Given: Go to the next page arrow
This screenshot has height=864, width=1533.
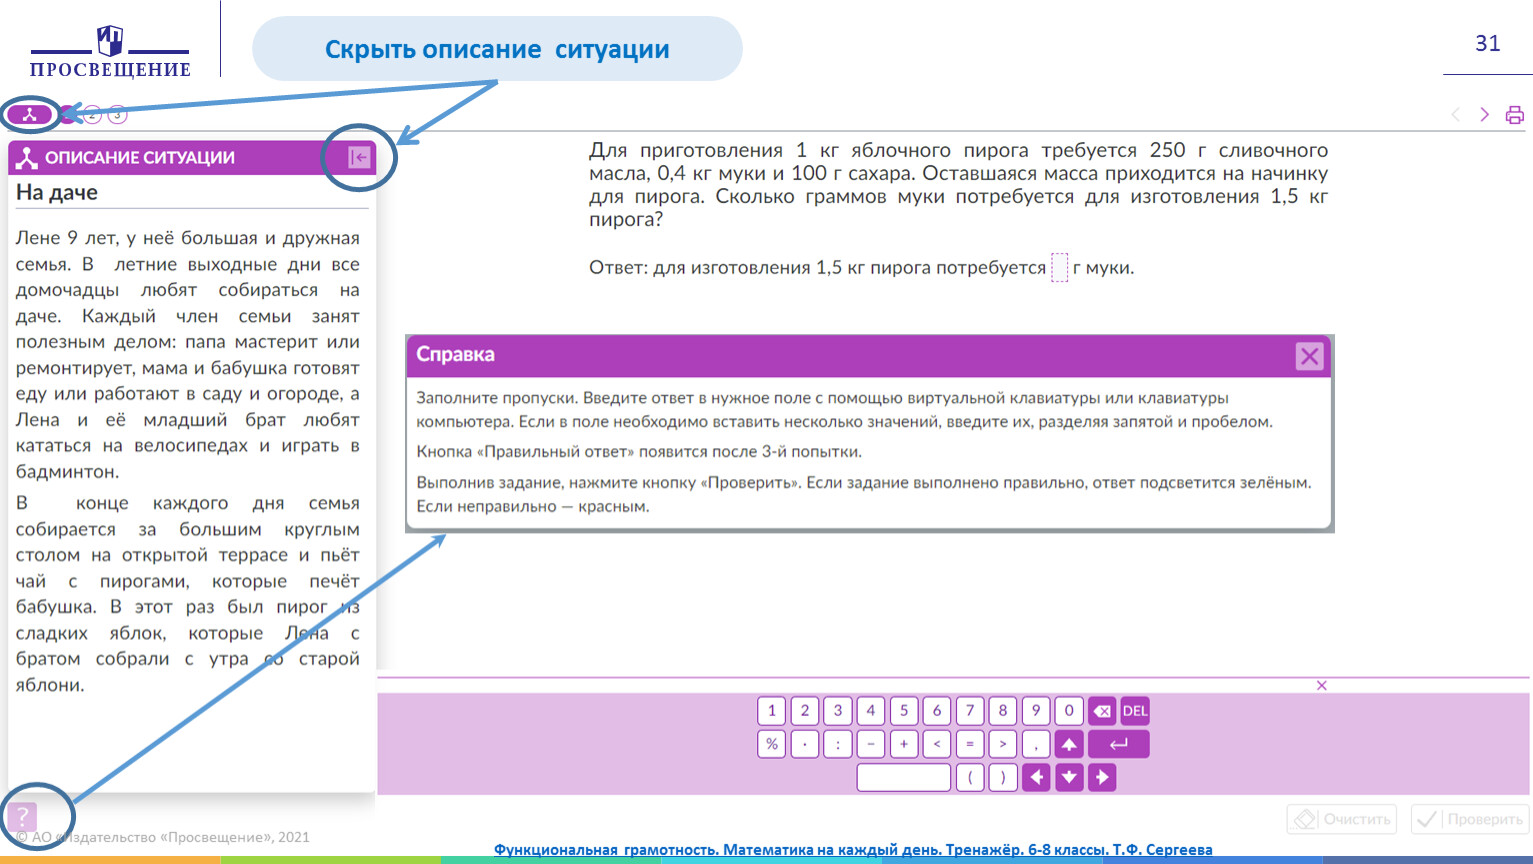Looking at the screenshot, I should point(1485,115).
